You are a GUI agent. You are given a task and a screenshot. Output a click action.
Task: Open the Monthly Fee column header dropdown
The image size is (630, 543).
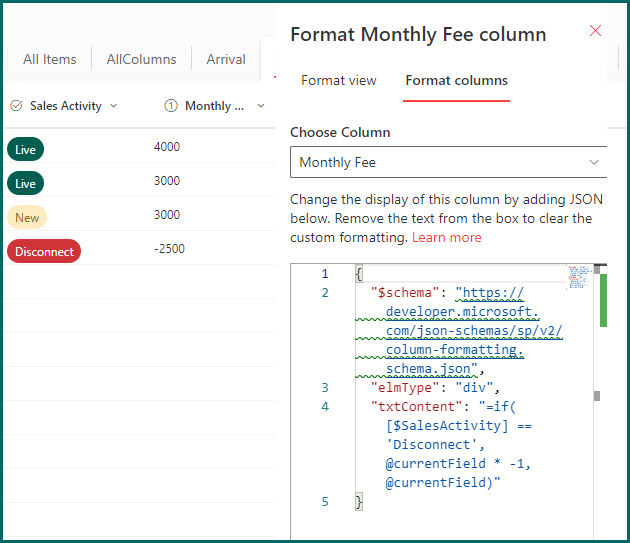tap(261, 106)
